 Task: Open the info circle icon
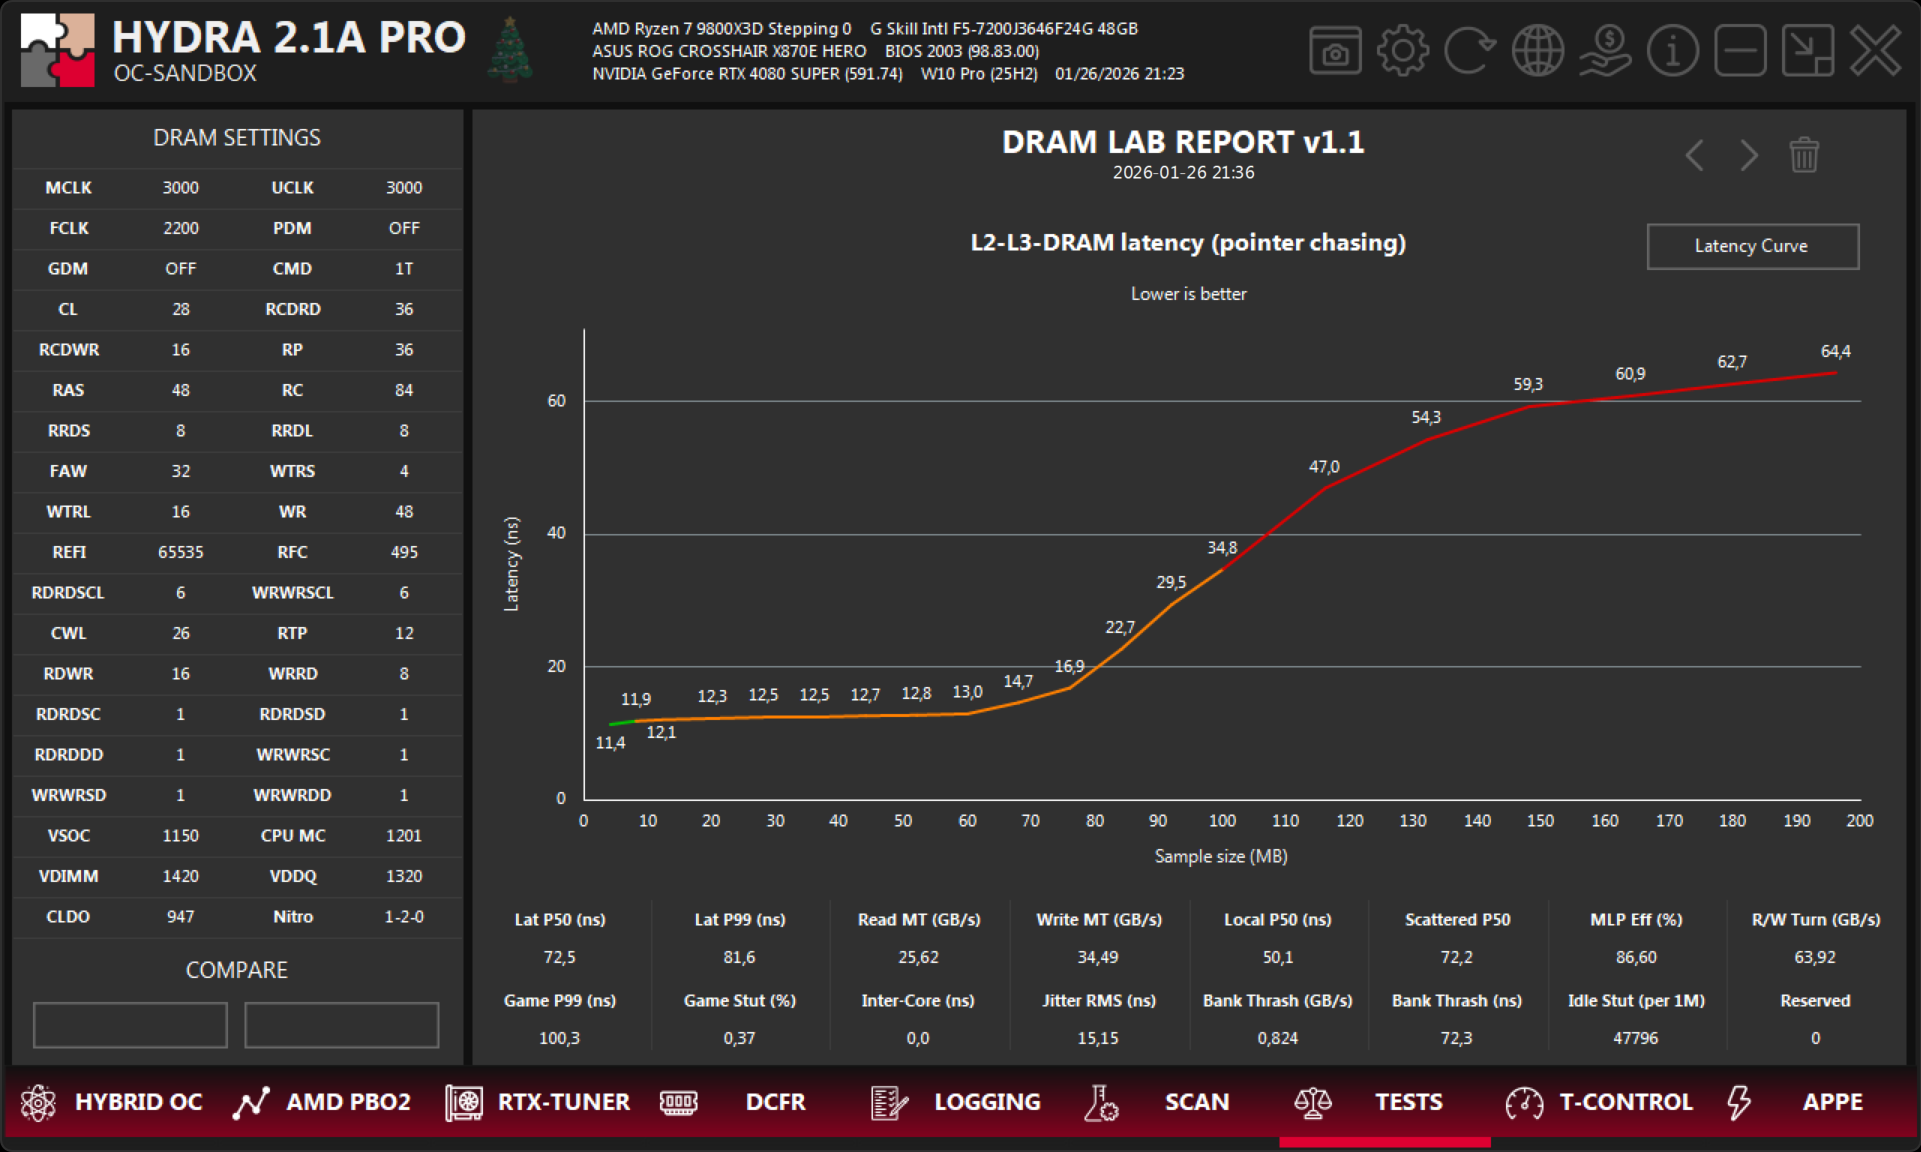tap(1672, 51)
